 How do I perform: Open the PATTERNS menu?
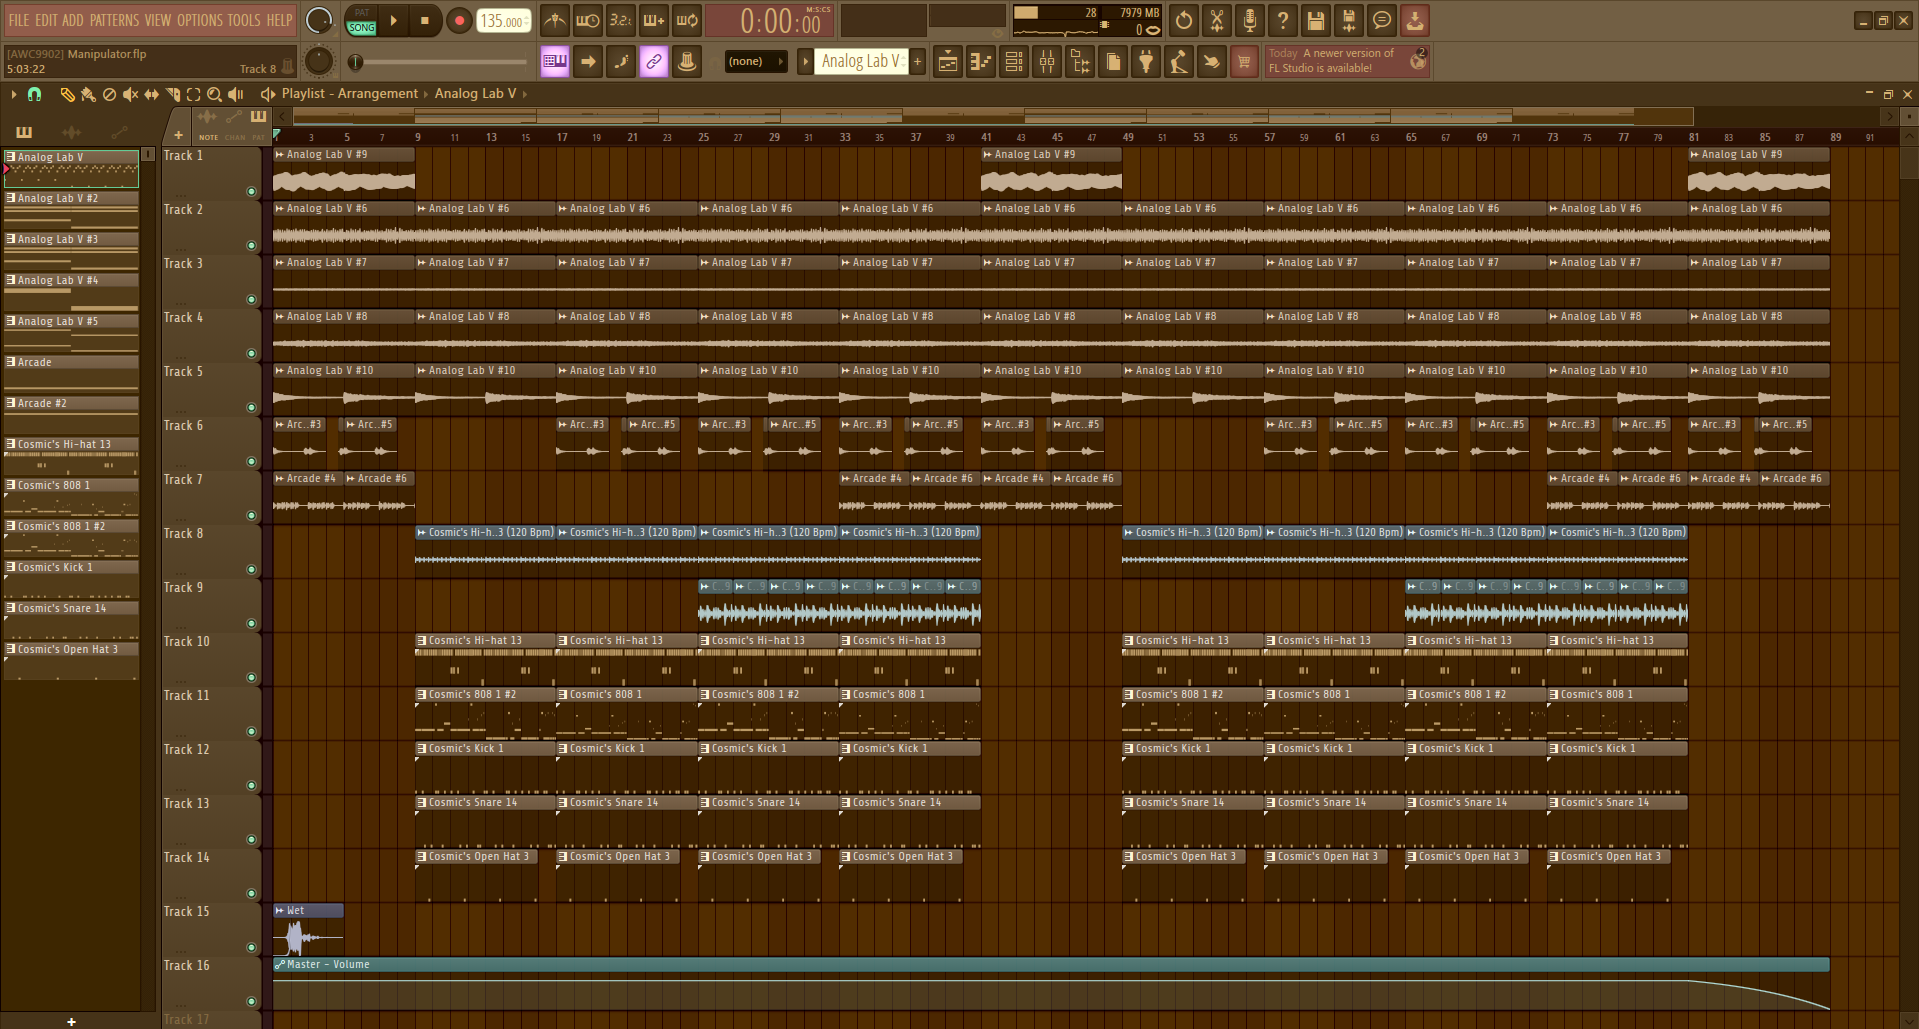click(x=114, y=20)
